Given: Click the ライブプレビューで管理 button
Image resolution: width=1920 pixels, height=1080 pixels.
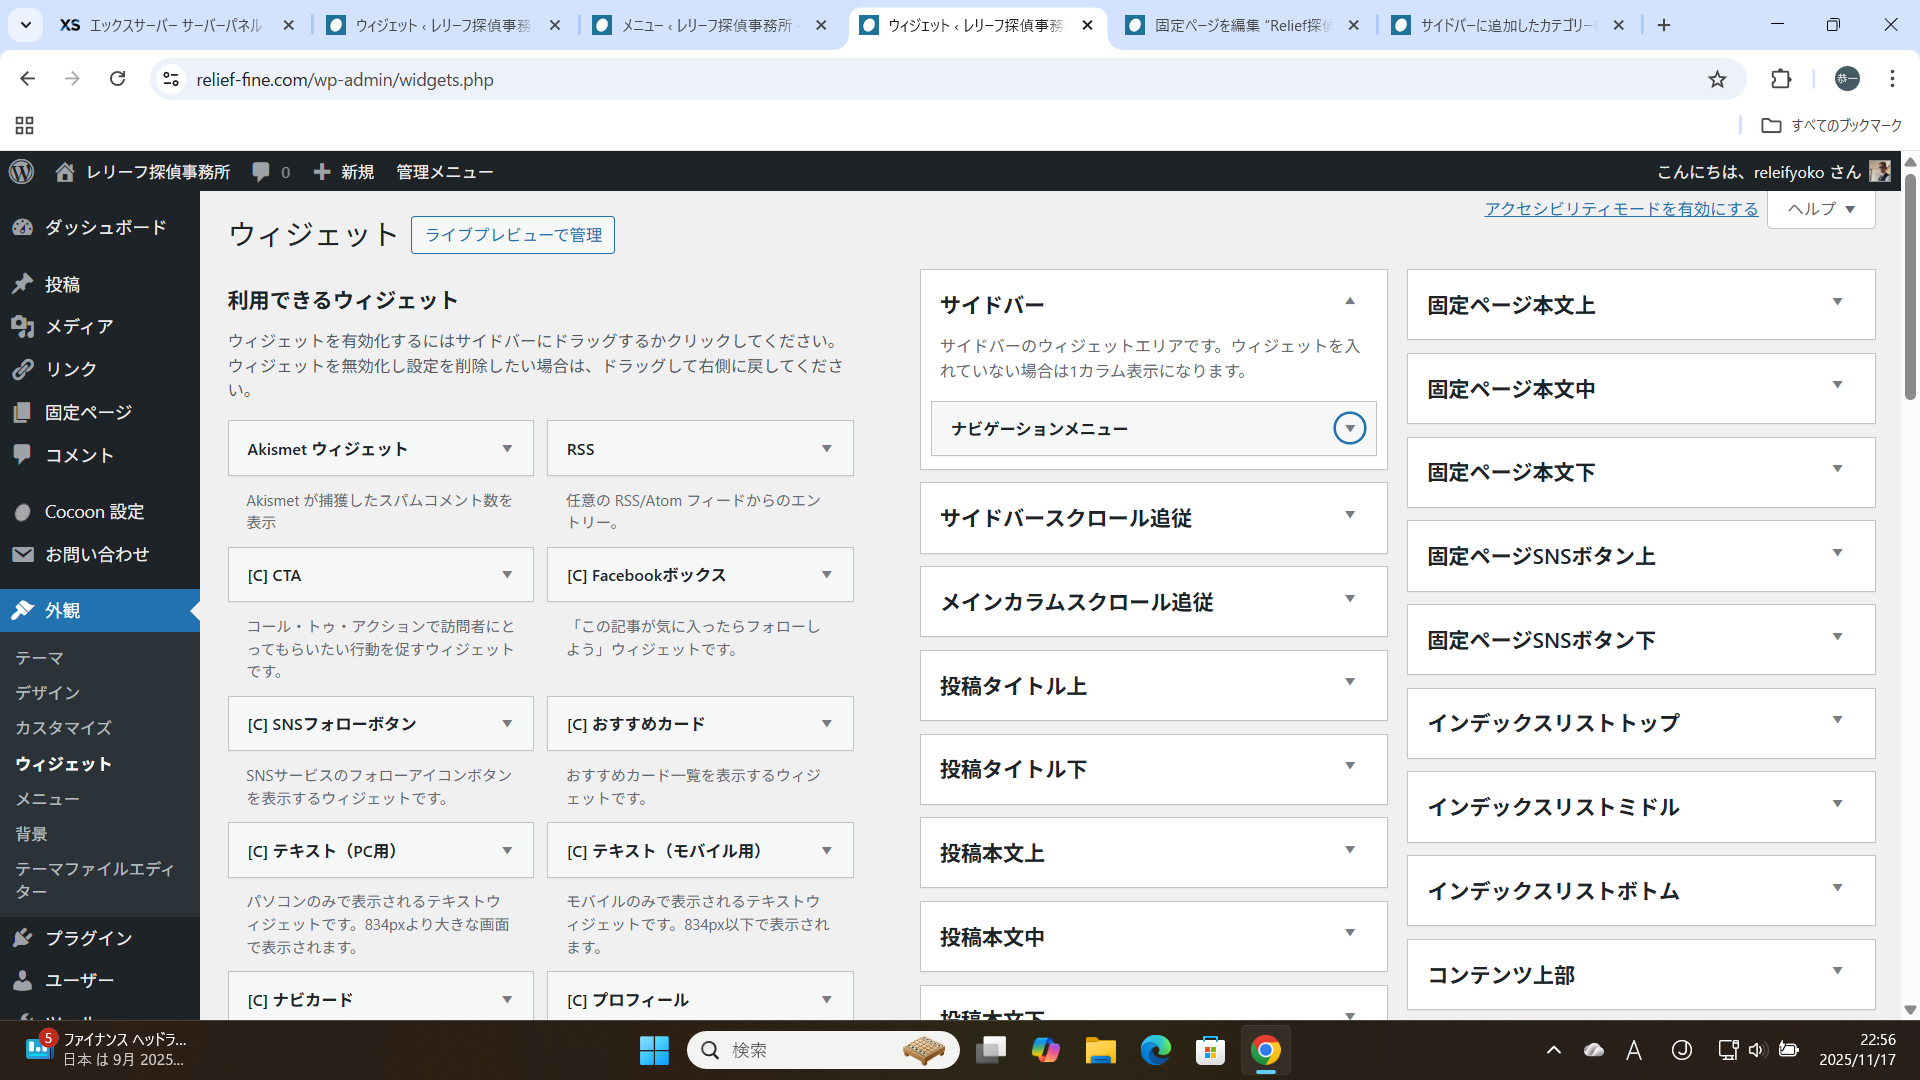Looking at the screenshot, I should tap(513, 235).
